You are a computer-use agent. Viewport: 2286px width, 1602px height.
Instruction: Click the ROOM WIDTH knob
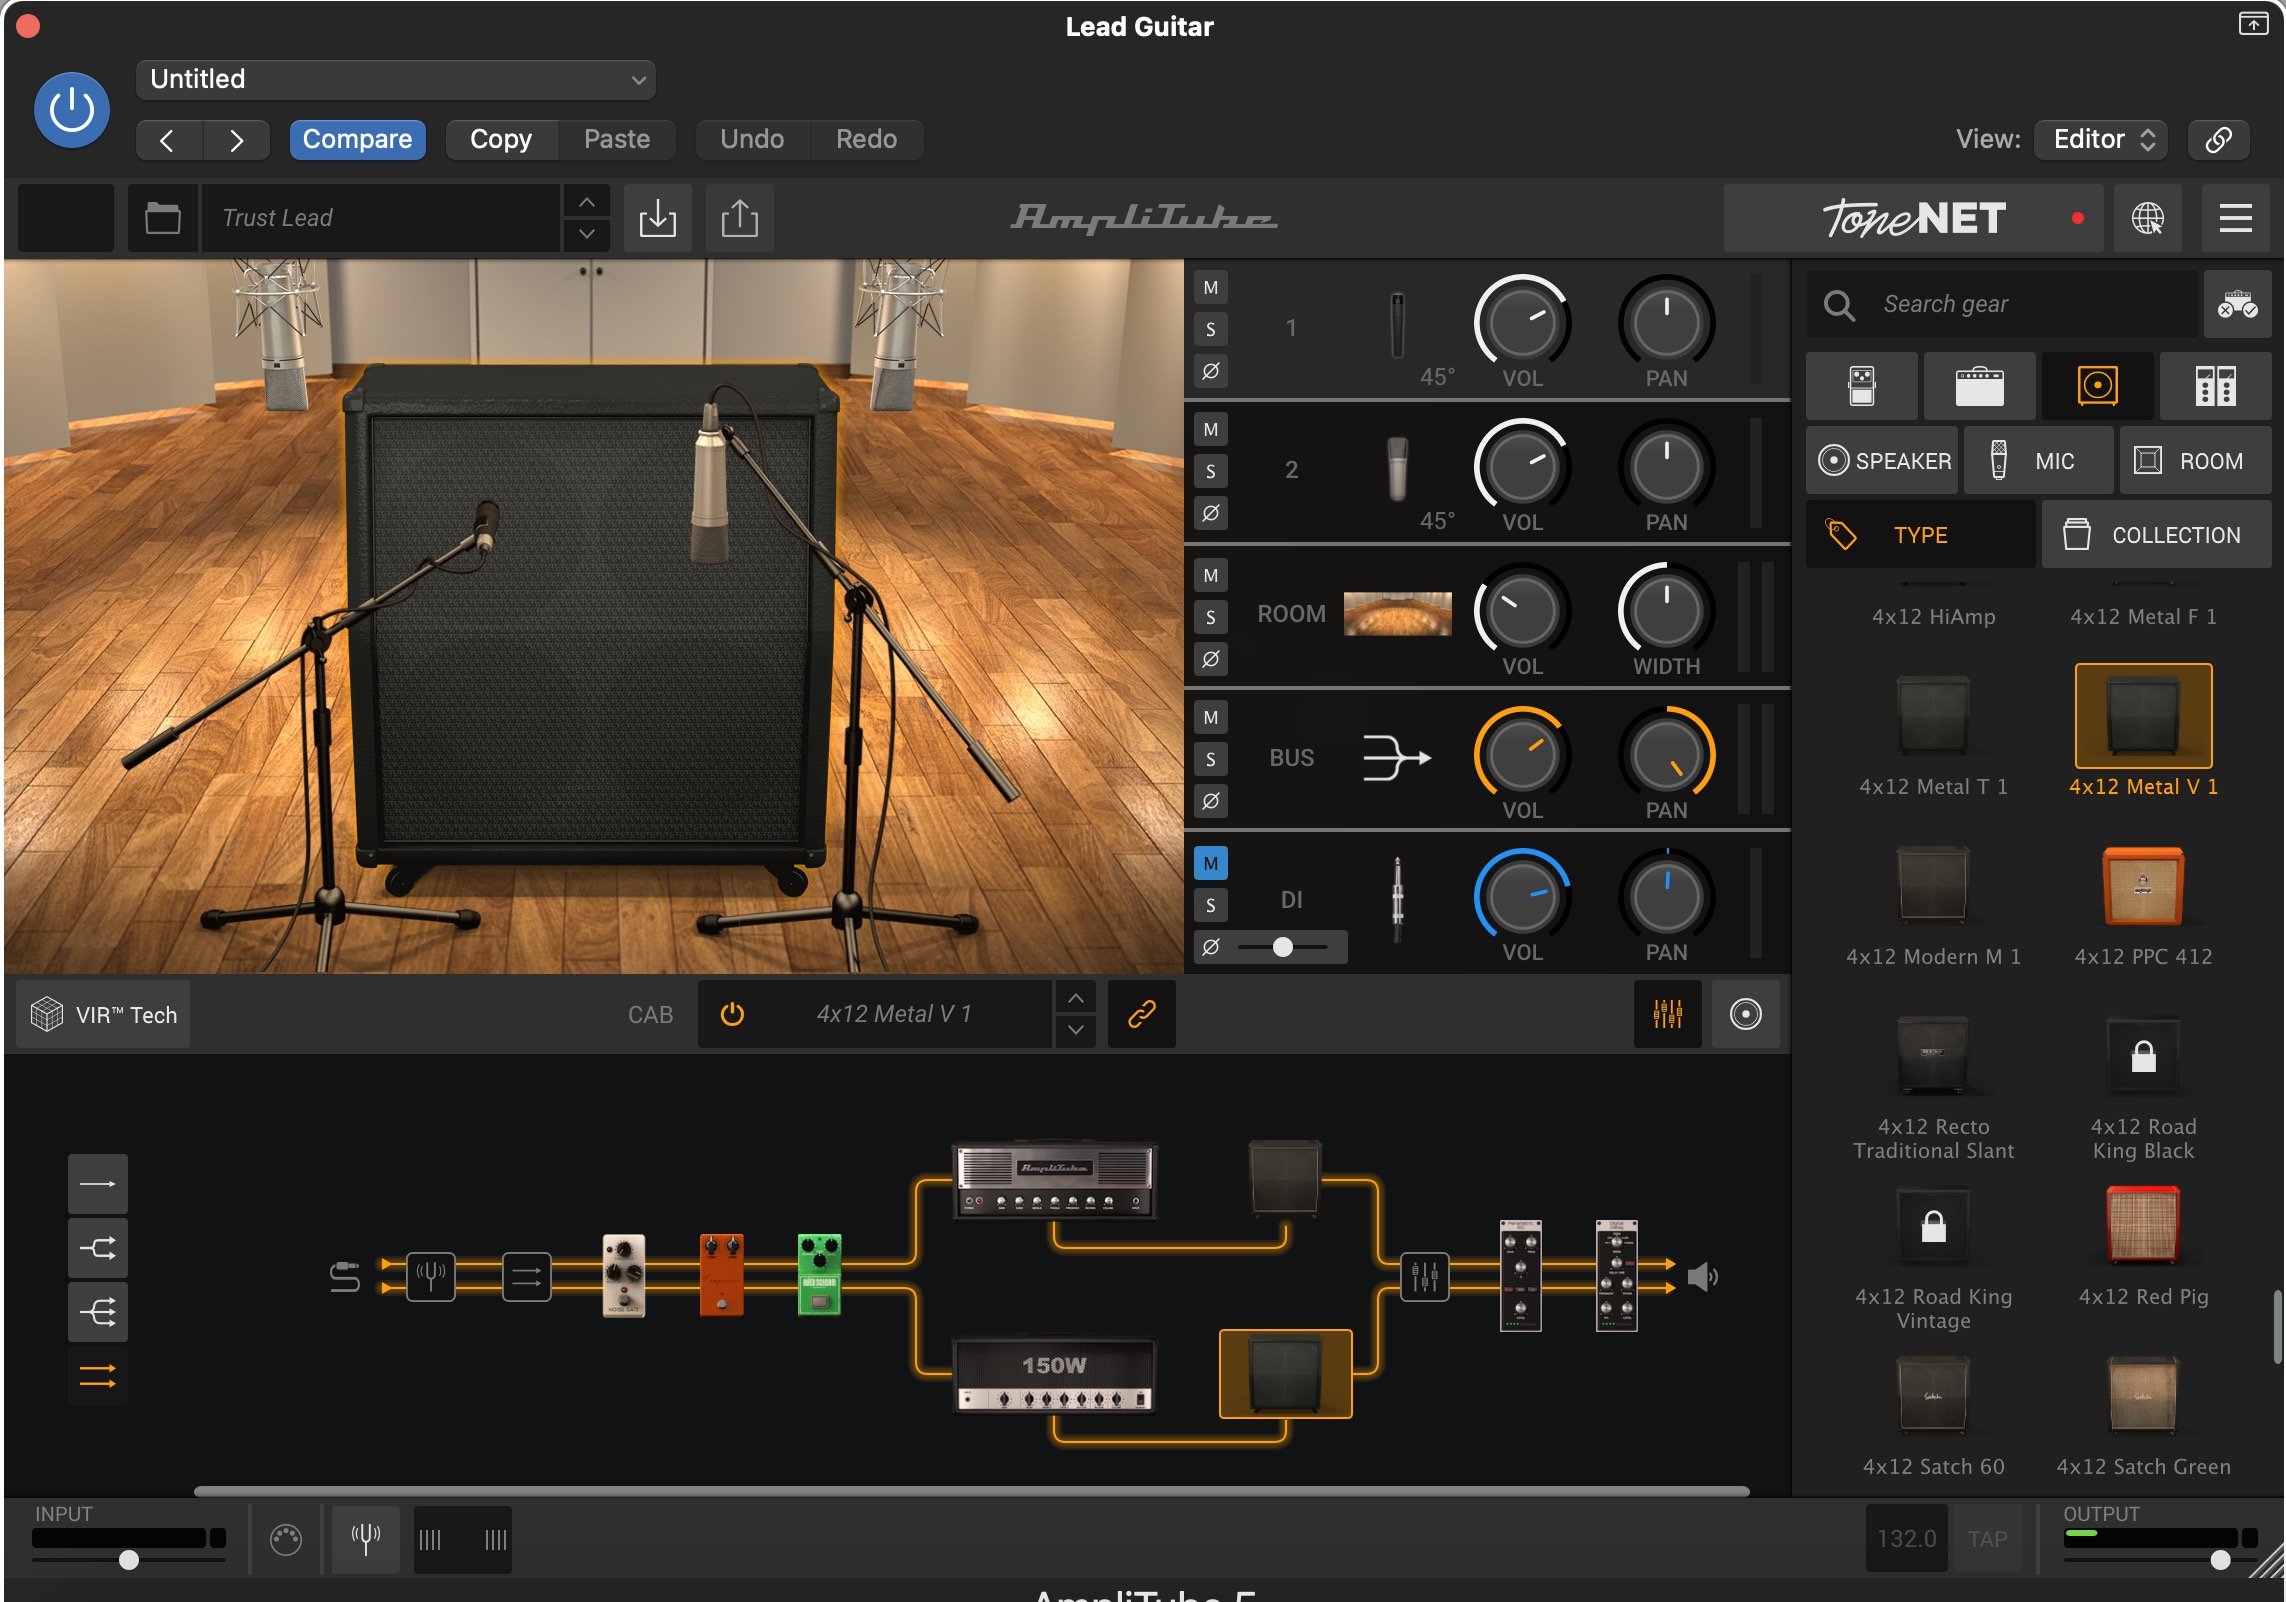[1666, 610]
